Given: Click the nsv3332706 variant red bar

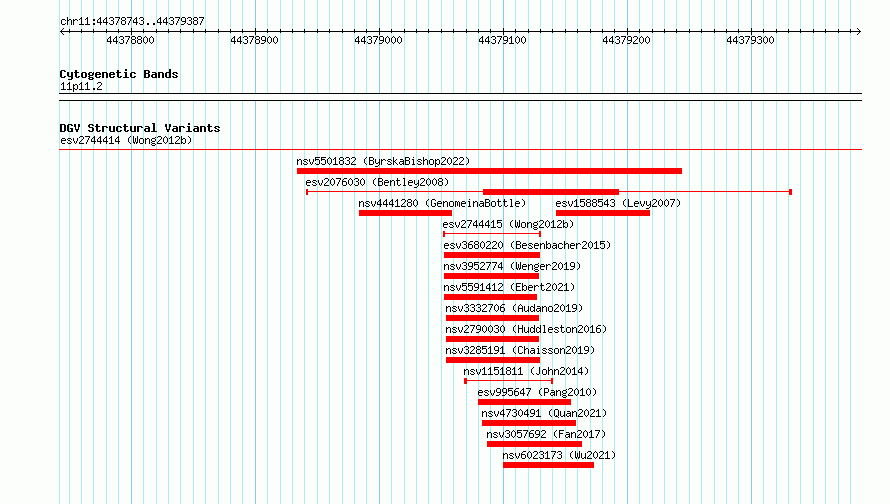Looking at the screenshot, I should coord(492,318).
